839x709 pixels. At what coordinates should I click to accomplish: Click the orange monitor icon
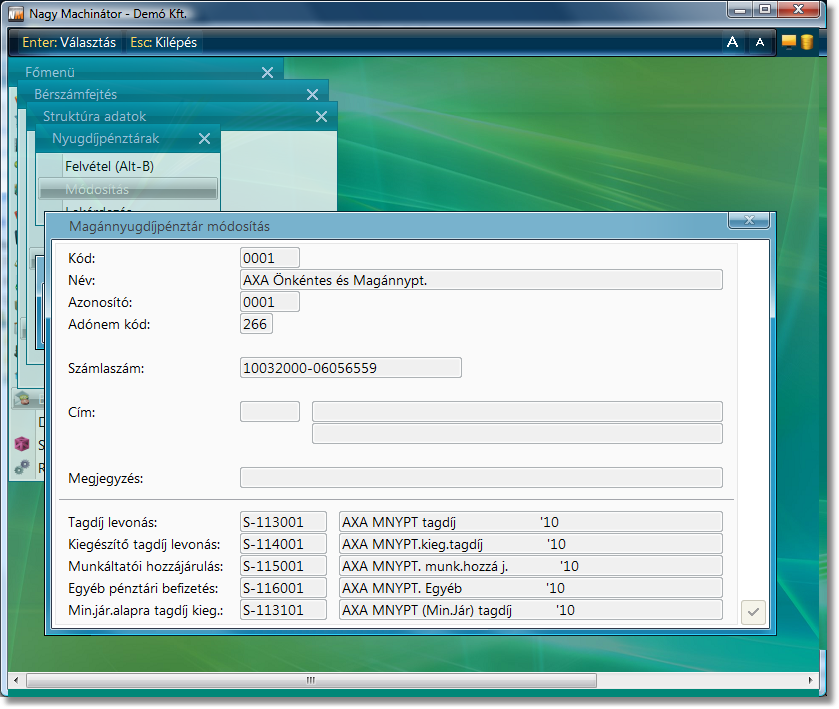coord(788,42)
